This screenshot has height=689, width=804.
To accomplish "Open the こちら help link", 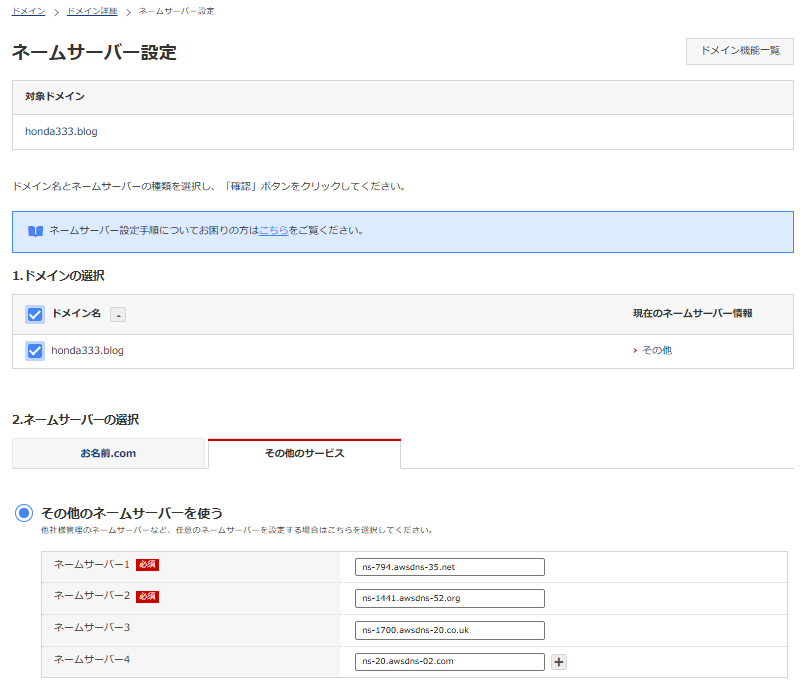I will [274, 231].
